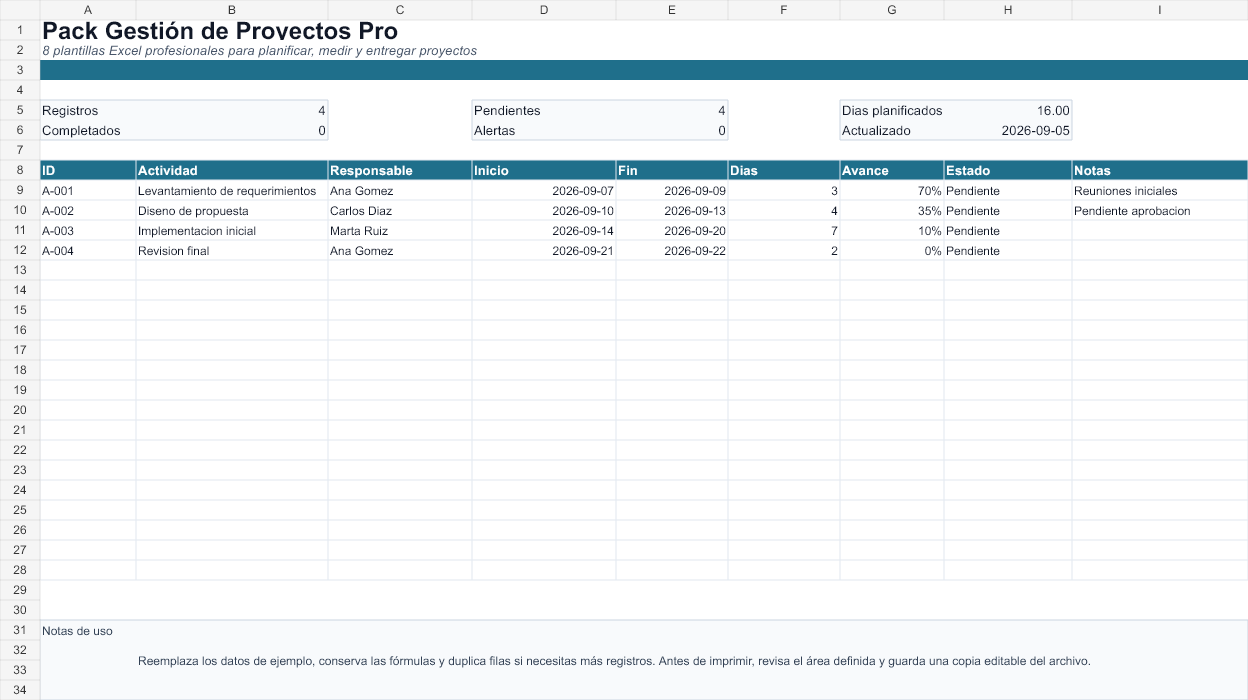Select 'Carlos Diaz' responsable cell

[x=400, y=210]
